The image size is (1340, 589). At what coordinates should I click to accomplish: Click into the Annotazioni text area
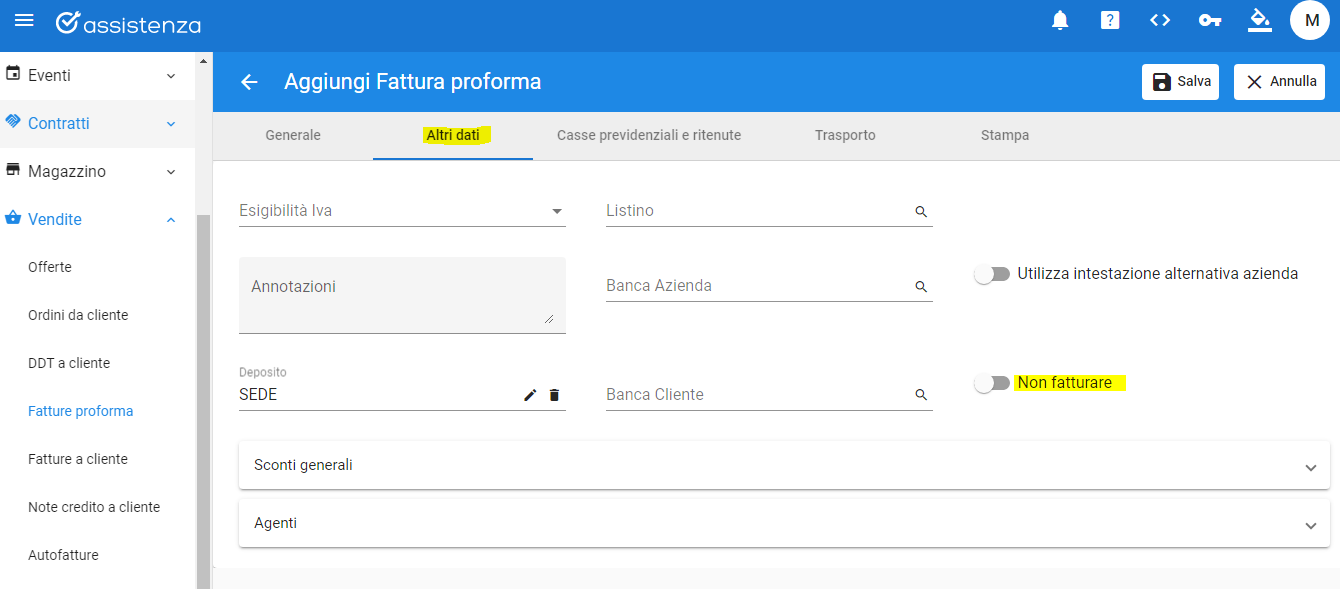[x=402, y=295]
